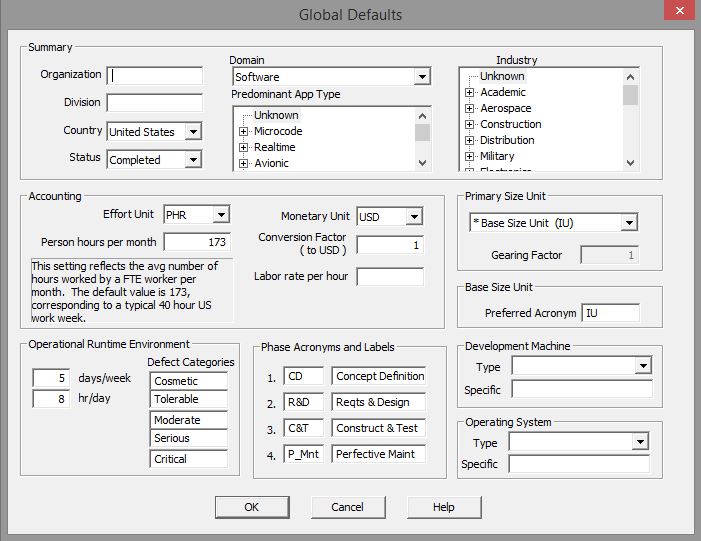The height and width of the screenshot is (541, 701).
Task: Click the Cosmetic defect category field
Action: [x=188, y=381]
